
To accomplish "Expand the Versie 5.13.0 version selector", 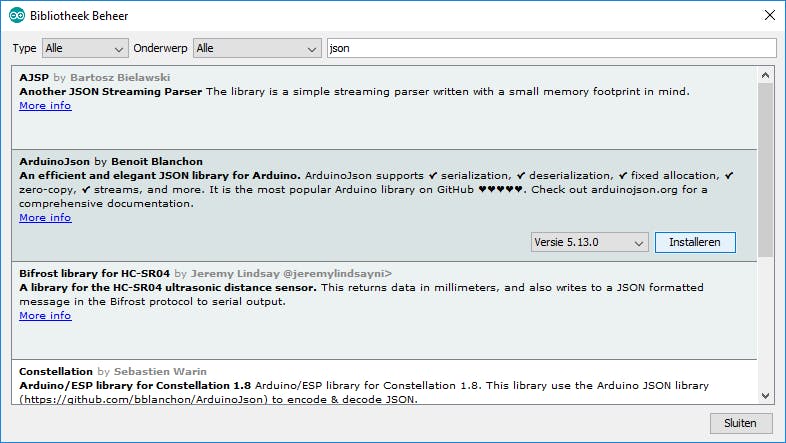I will (x=590, y=243).
